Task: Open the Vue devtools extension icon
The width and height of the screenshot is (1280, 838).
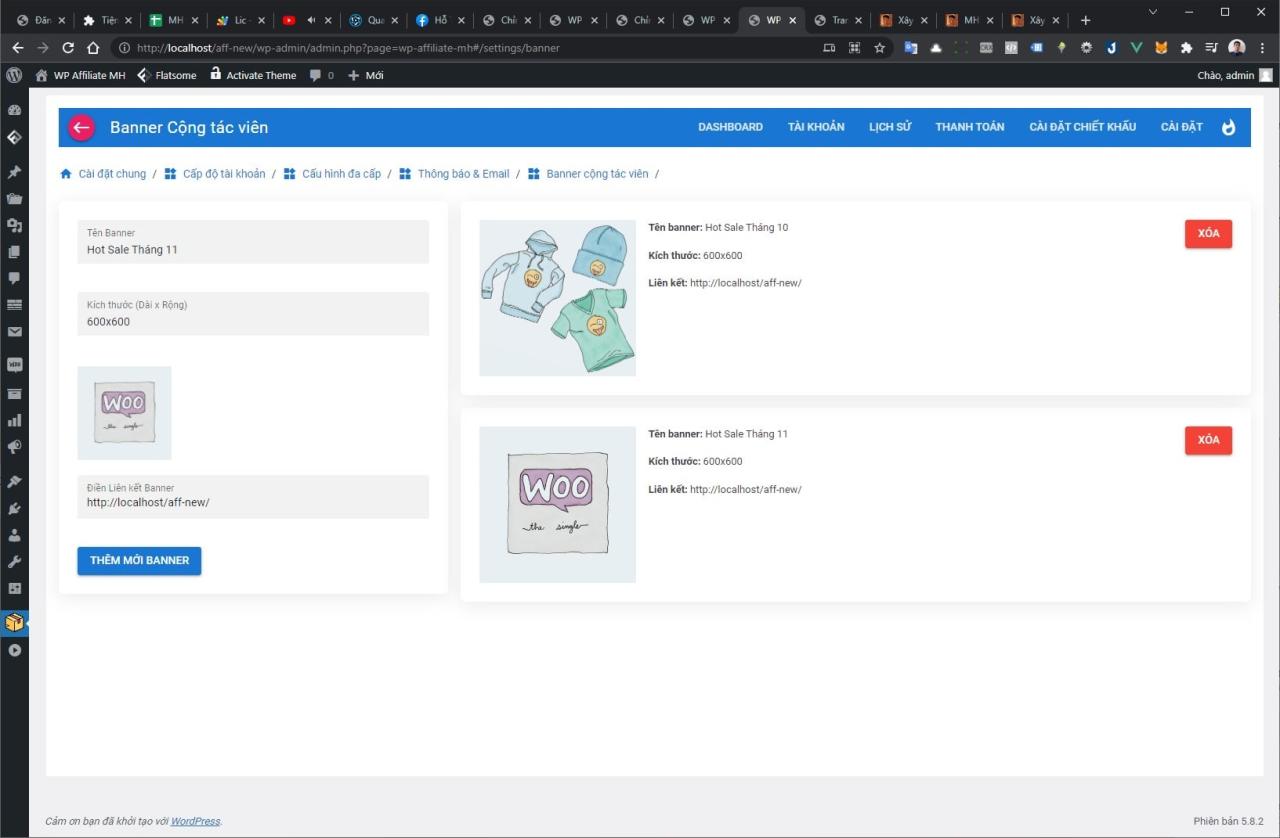Action: pyautogui.click(x=1135, y=47)
